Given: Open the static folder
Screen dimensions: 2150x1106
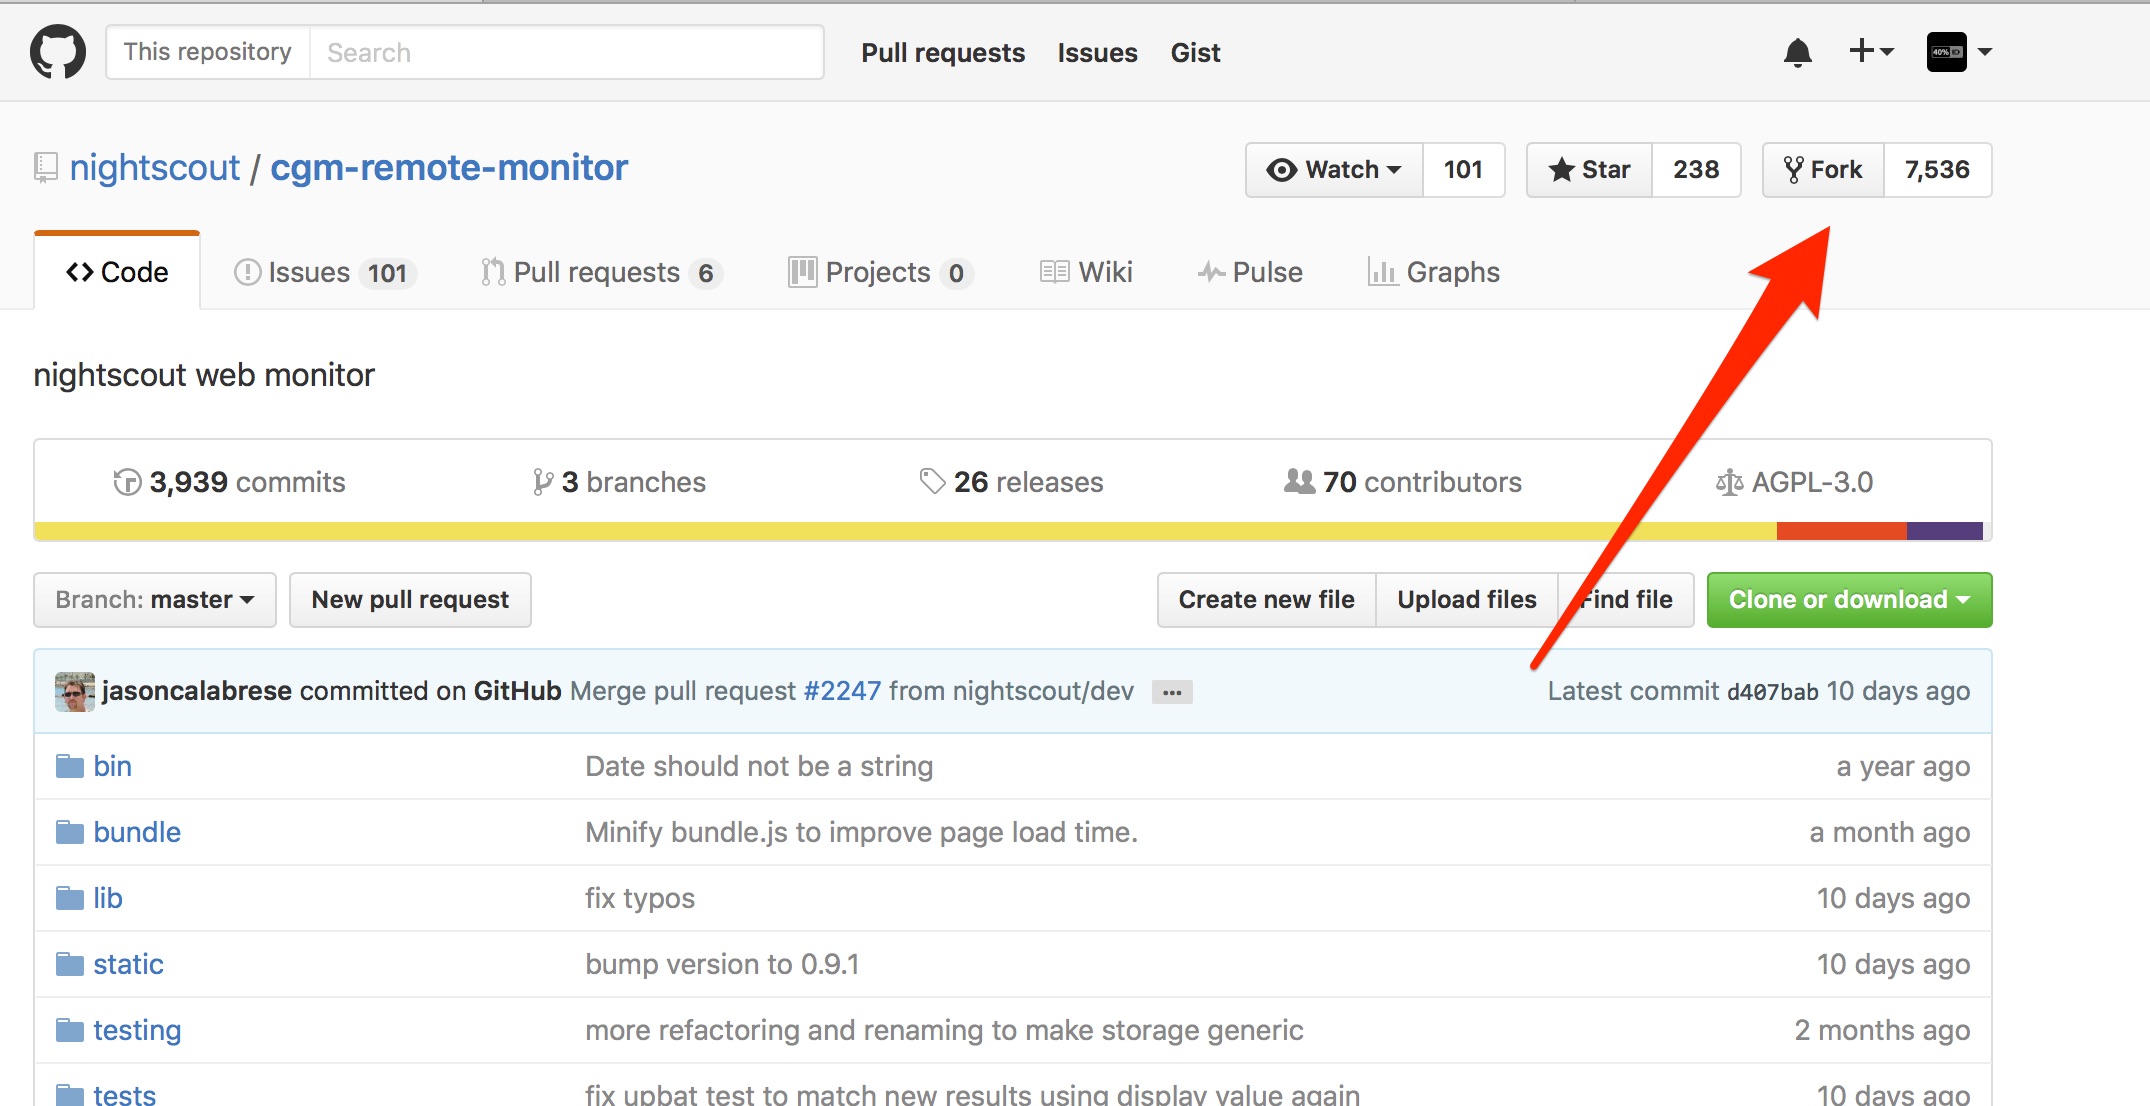Looking at the screenshot, I should coord(128,964).
